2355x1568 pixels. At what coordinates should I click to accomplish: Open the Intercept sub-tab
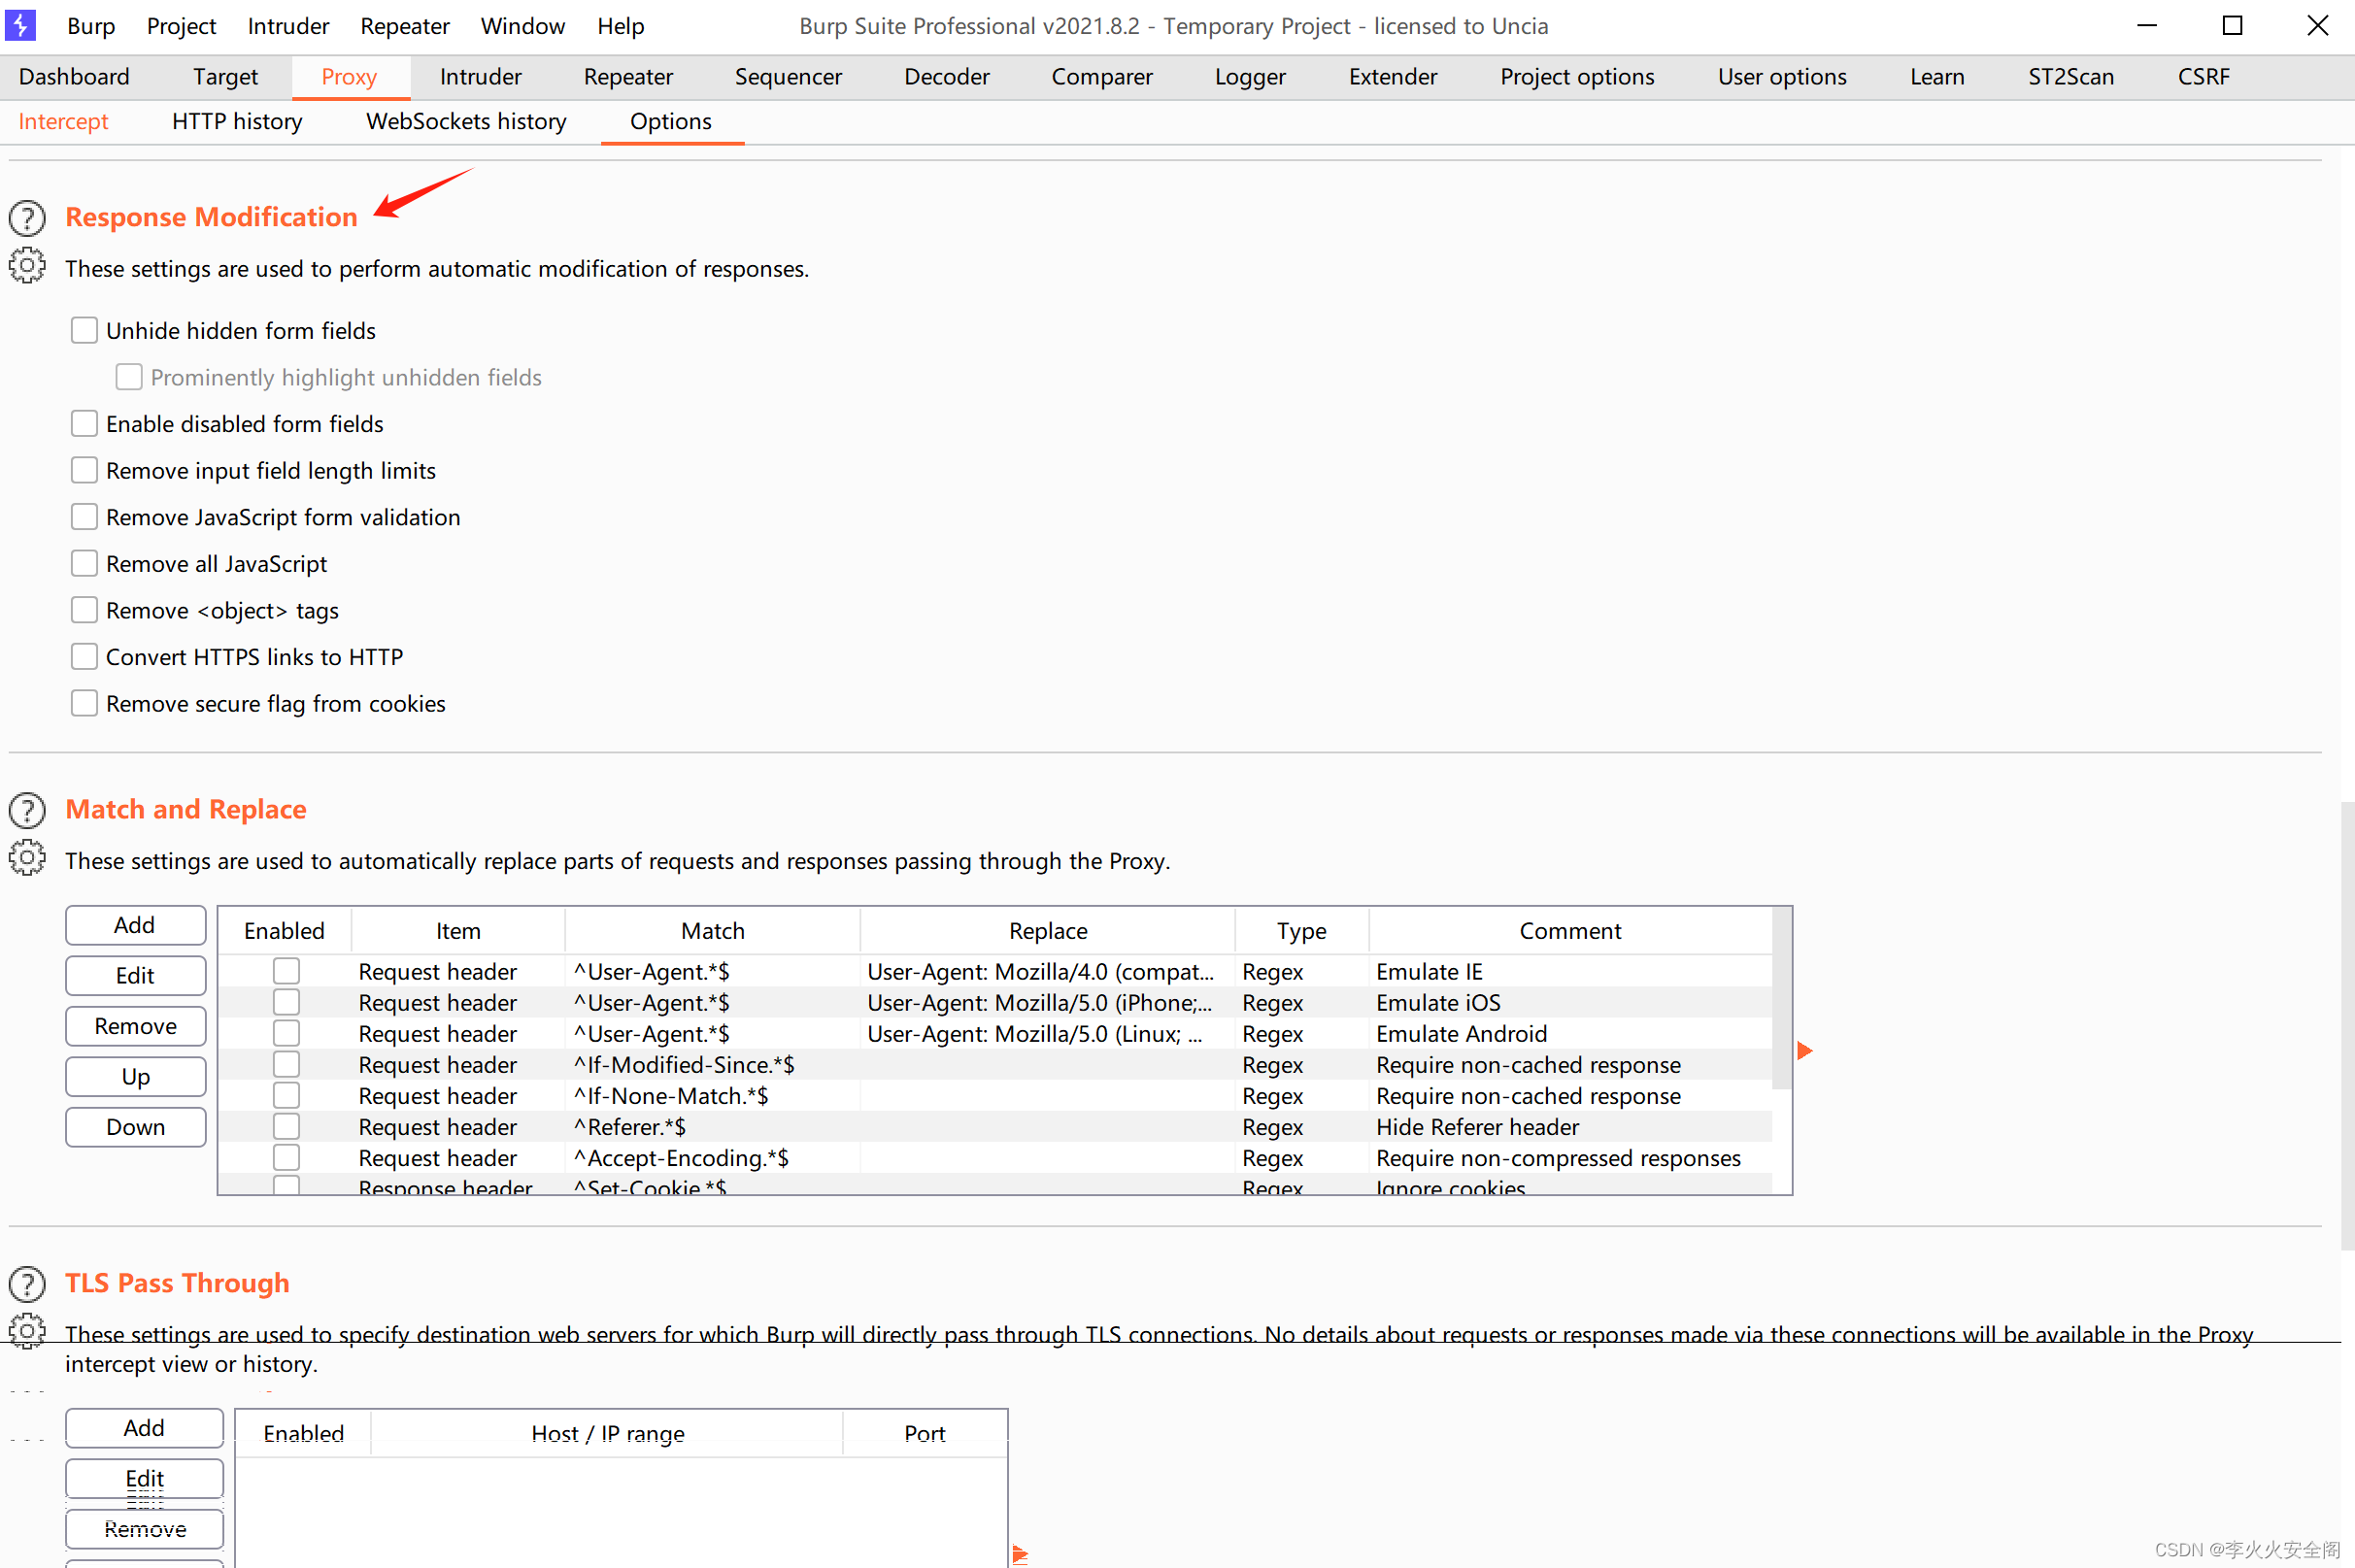click(63, 121)
